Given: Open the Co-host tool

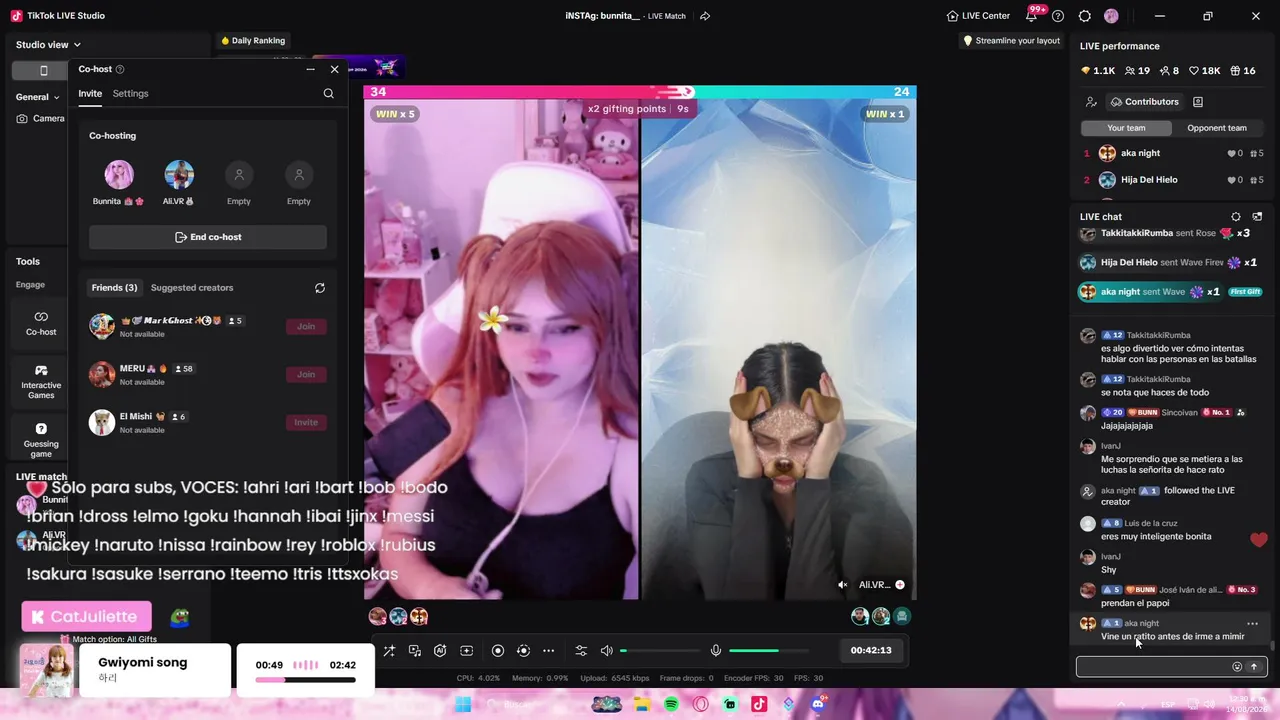Looking at the screenshot, I should 41,322.
